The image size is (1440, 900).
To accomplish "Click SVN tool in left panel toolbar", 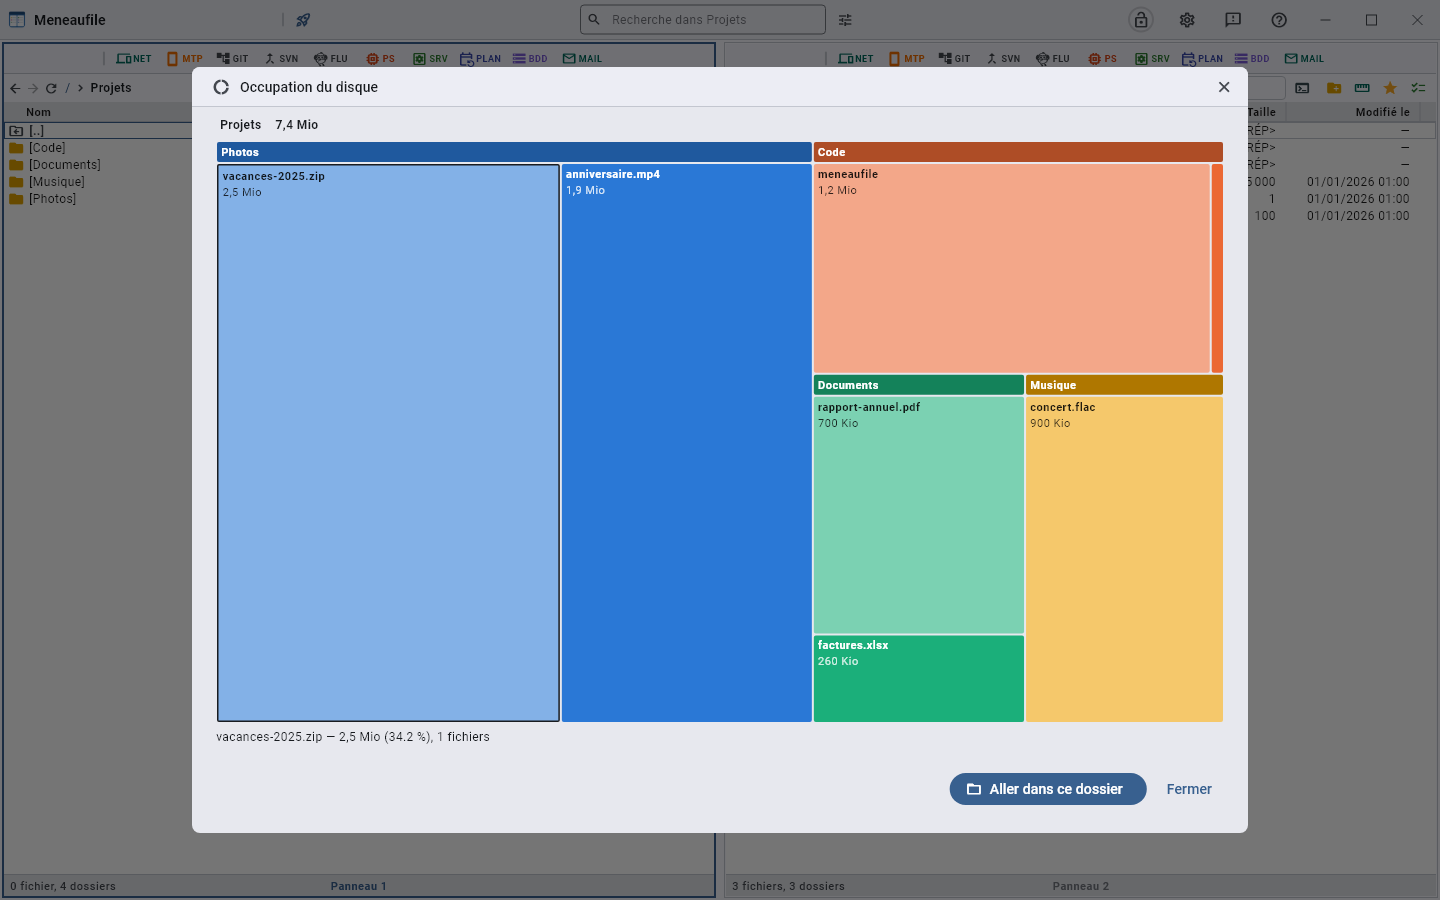I will tap(281, 59).
